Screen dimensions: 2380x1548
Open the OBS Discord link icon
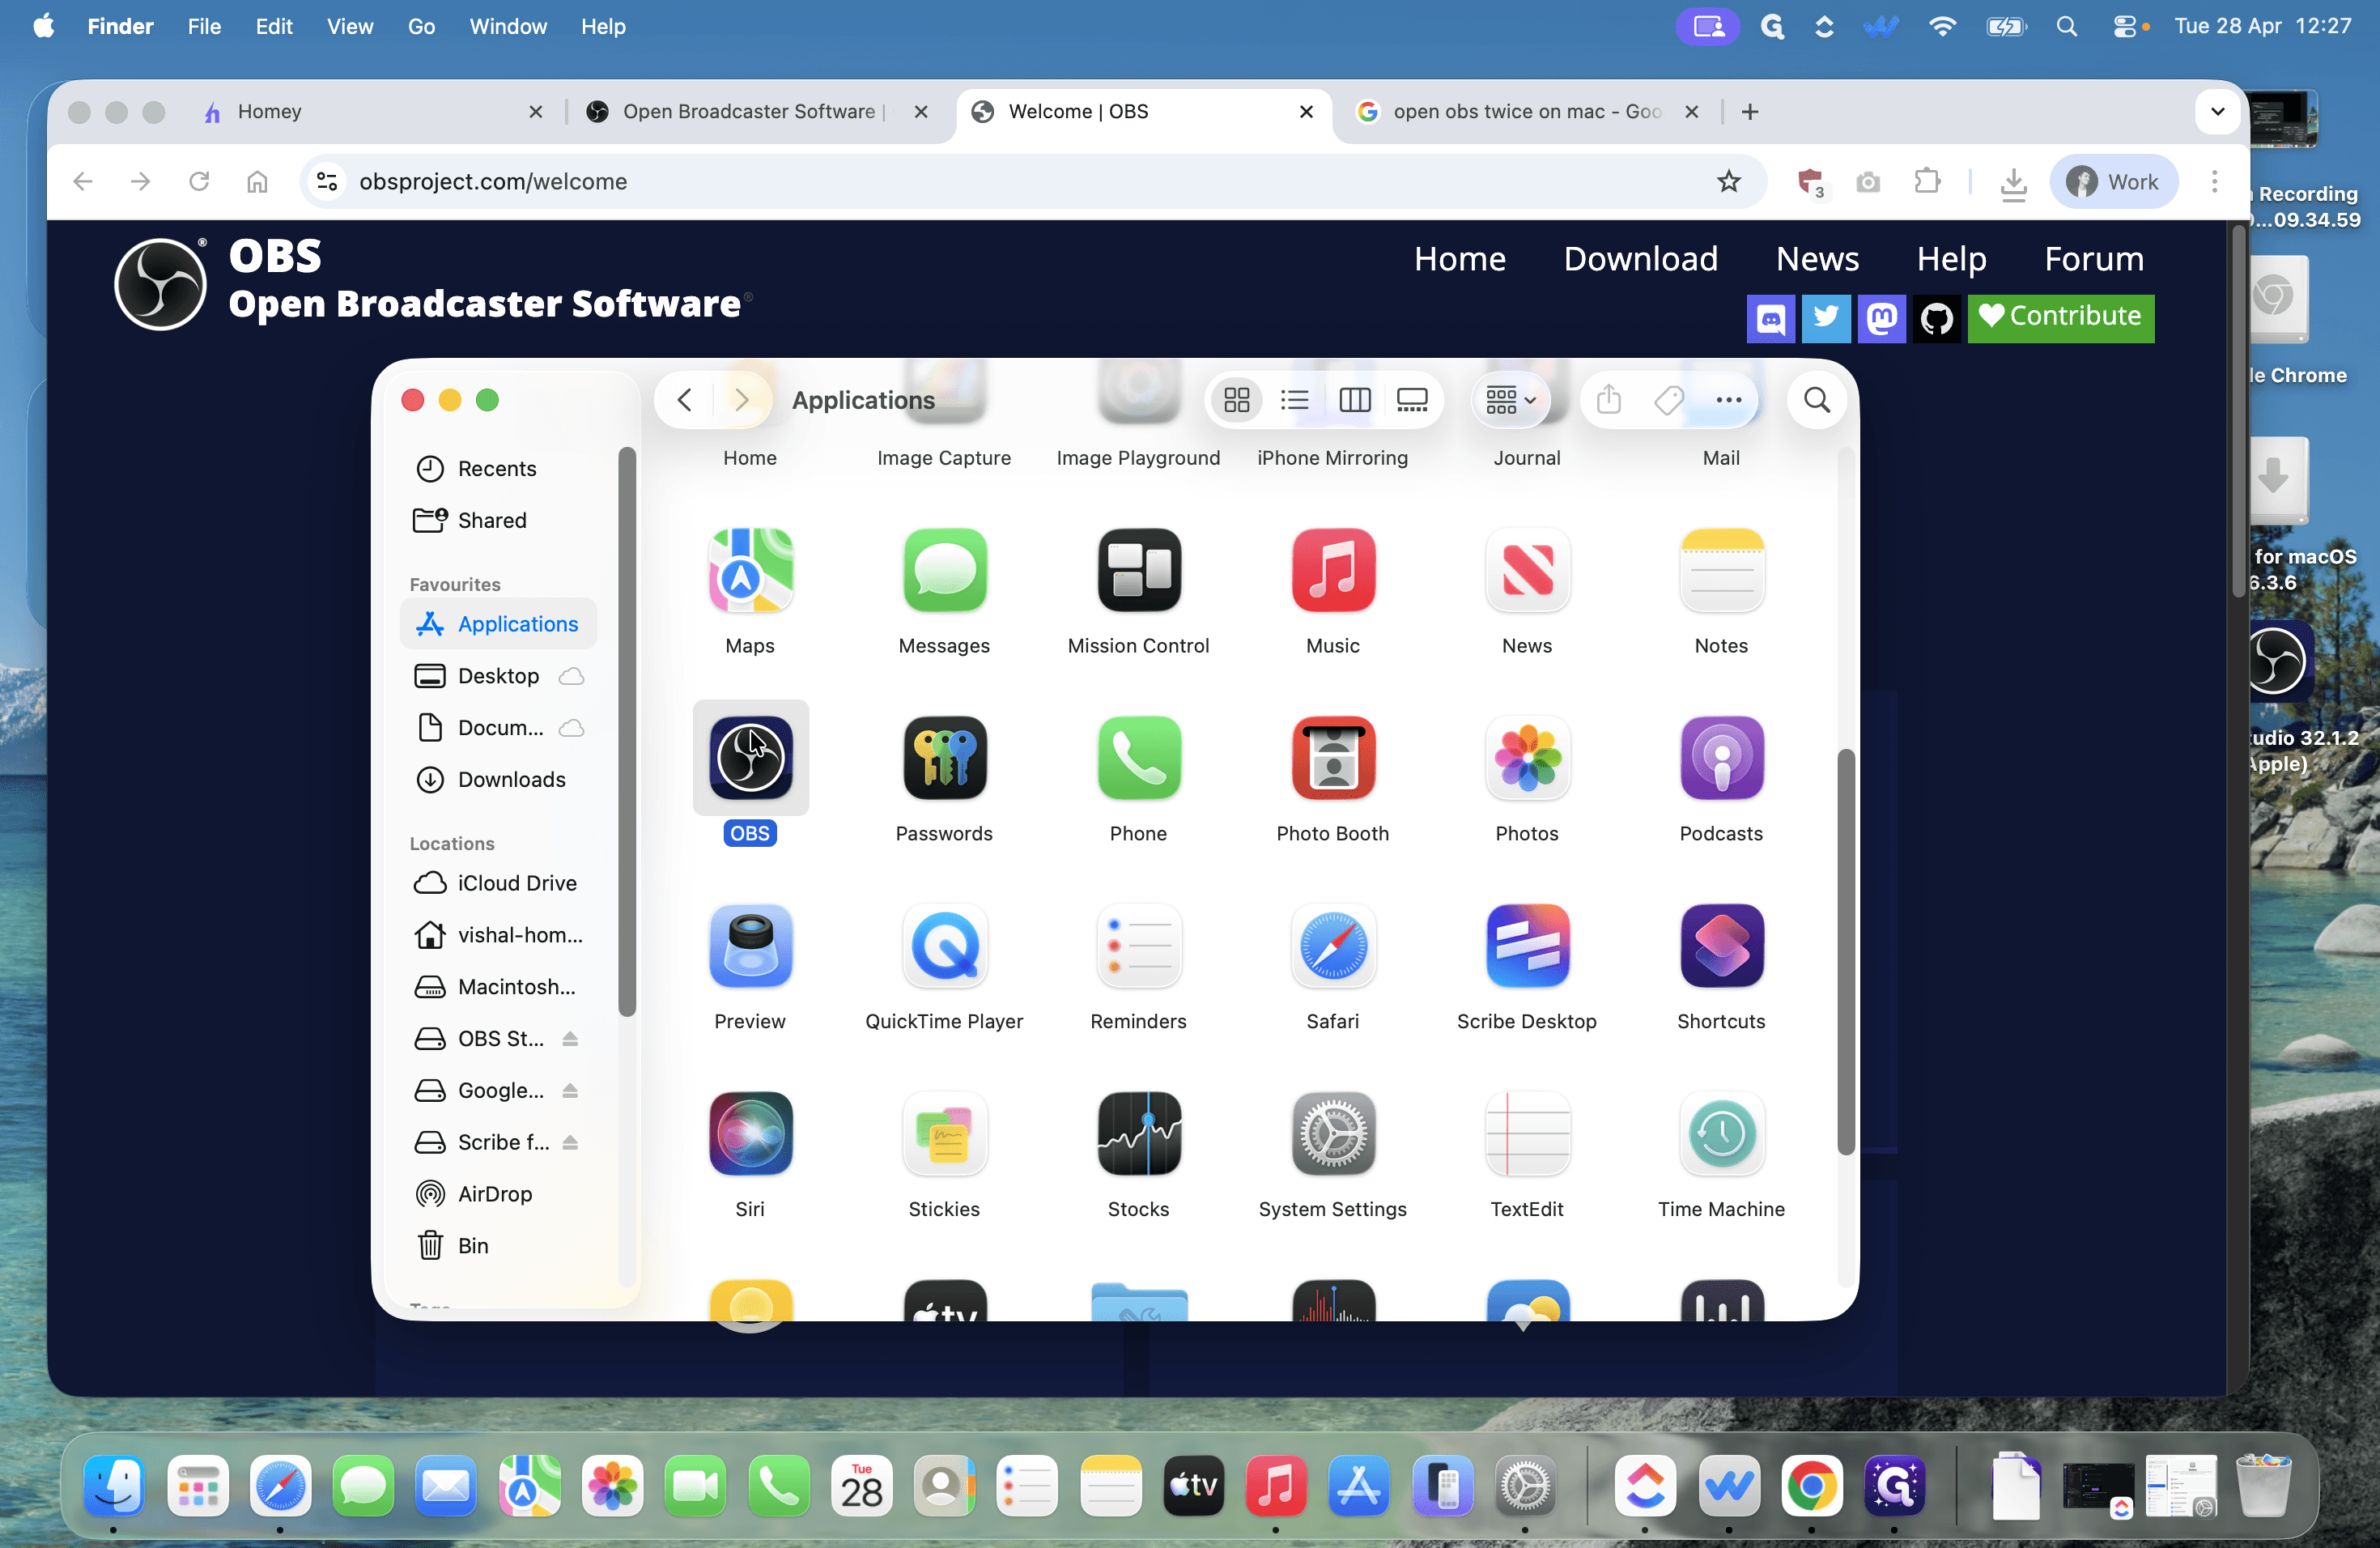click(1770, 318)
